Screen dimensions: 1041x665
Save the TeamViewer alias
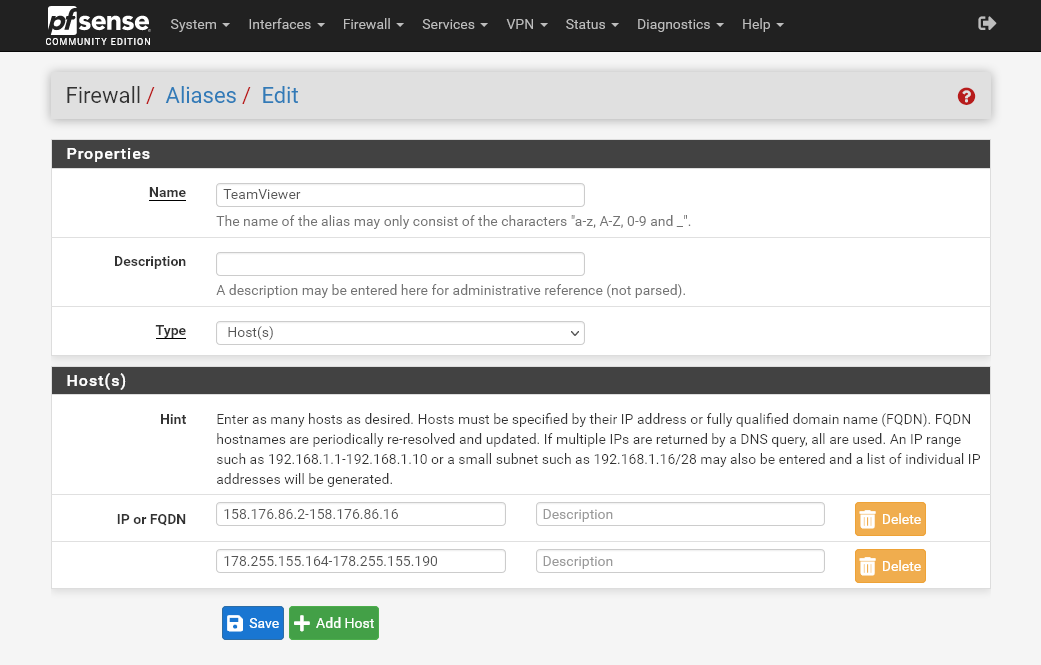pyautogui.click(x=253, y=623)
